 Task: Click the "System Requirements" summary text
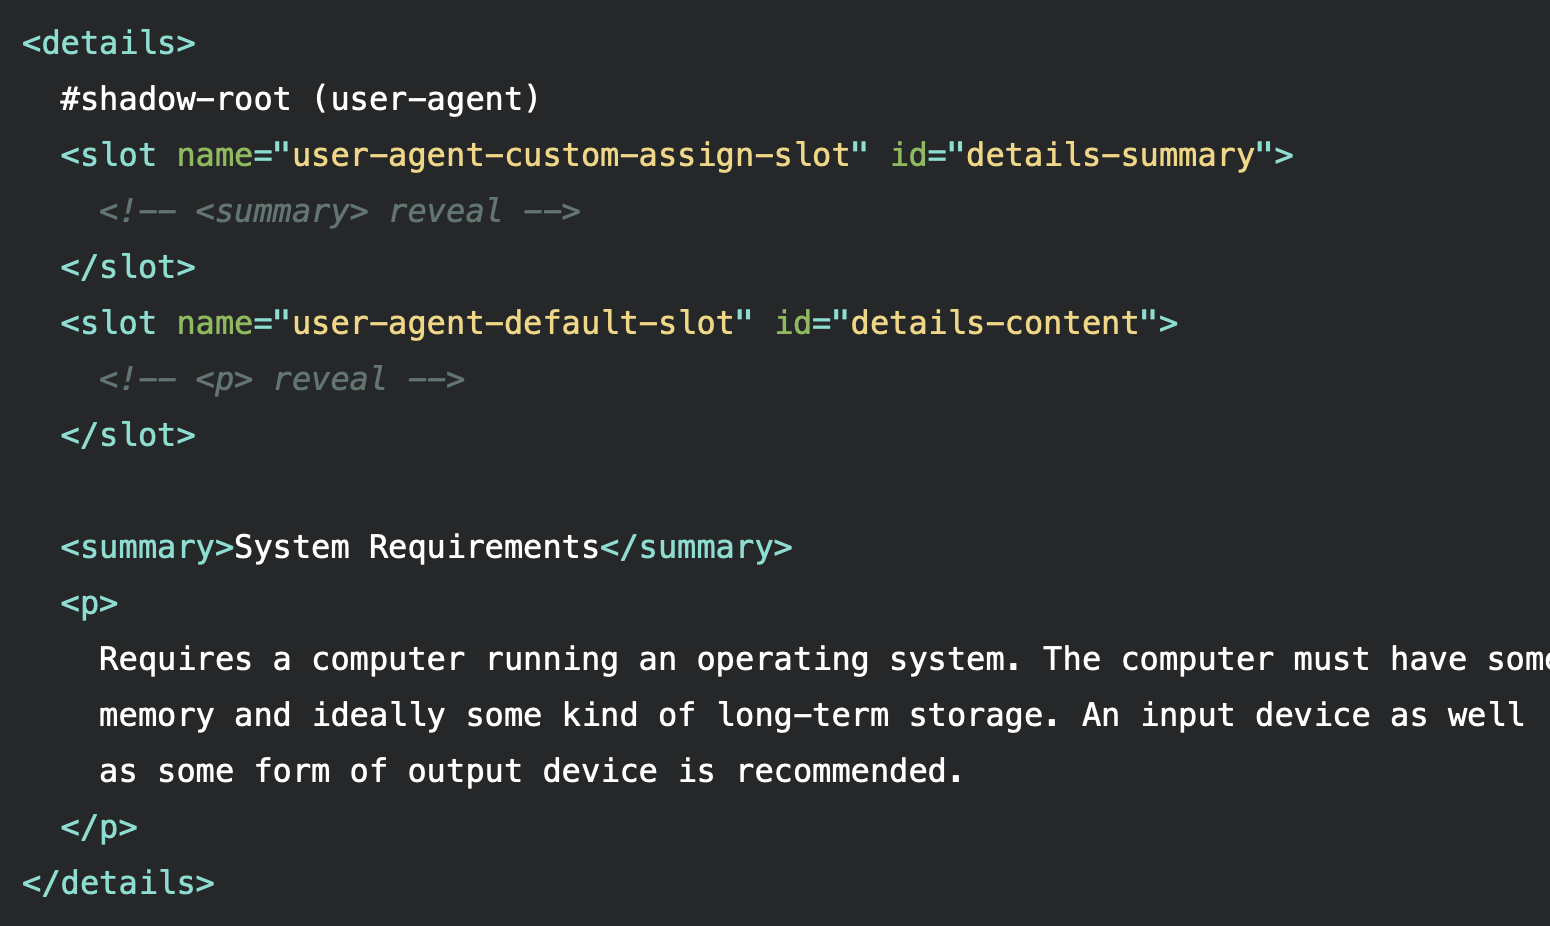pos(416,547)
